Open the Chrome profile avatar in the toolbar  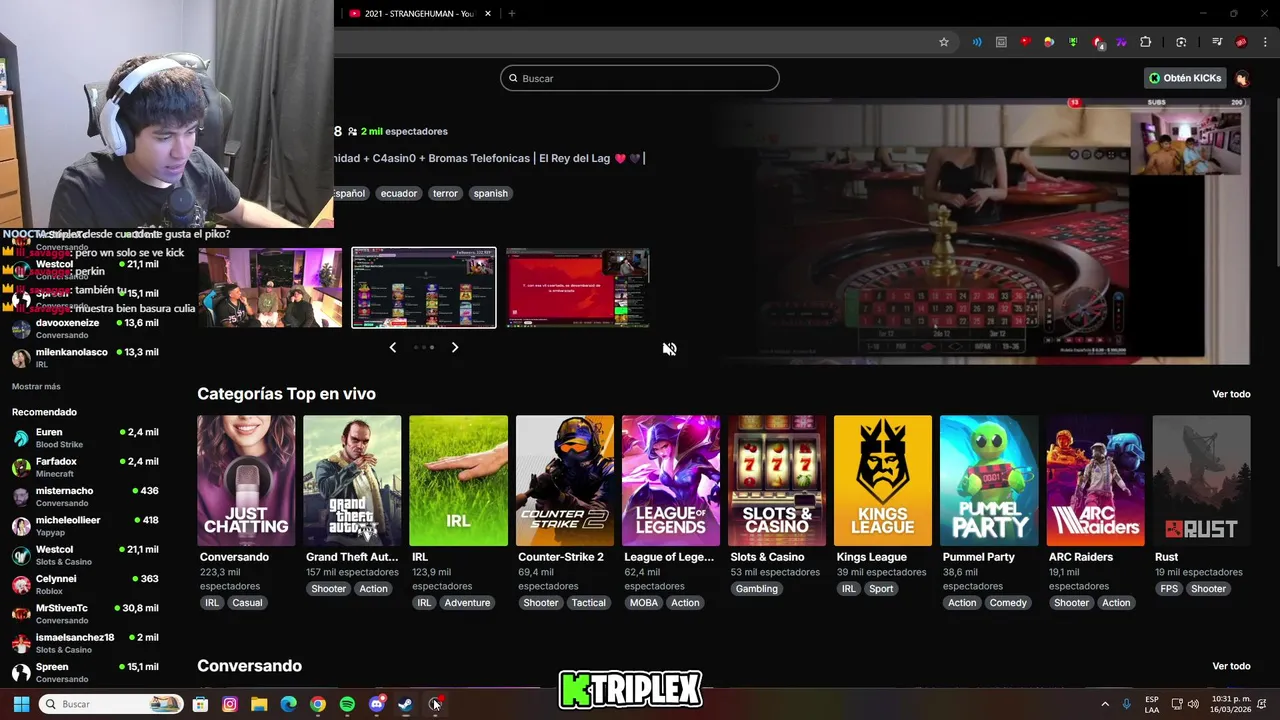click(1241, 42)
